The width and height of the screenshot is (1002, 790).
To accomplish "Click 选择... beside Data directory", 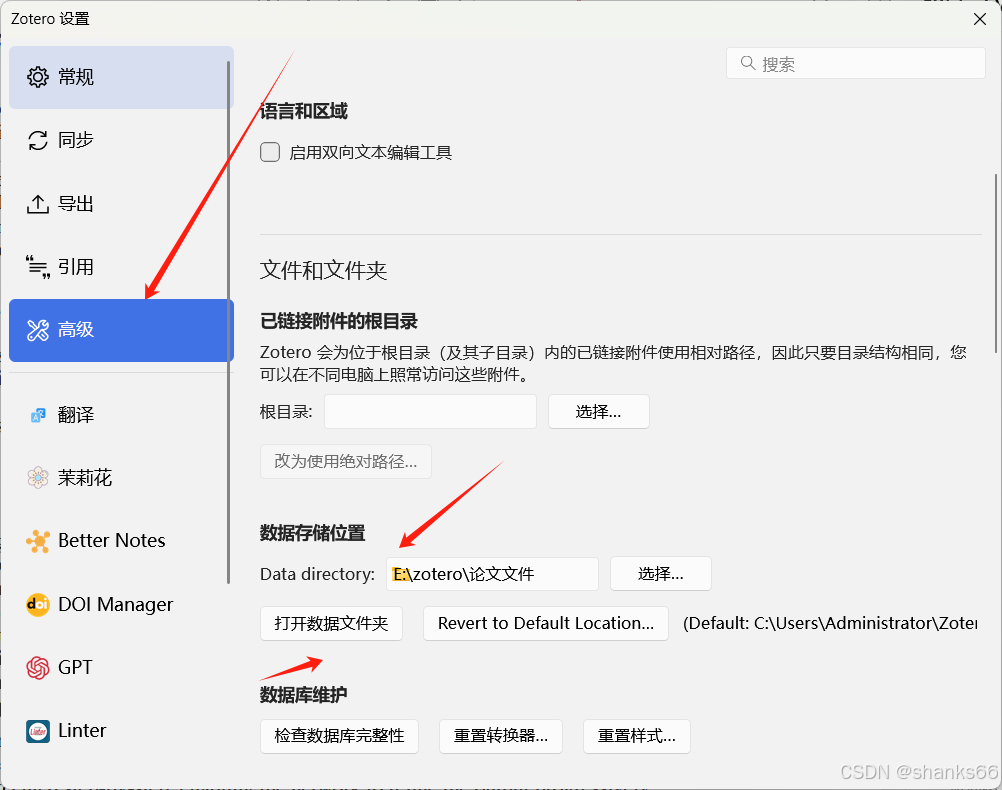I will point(661,574).
